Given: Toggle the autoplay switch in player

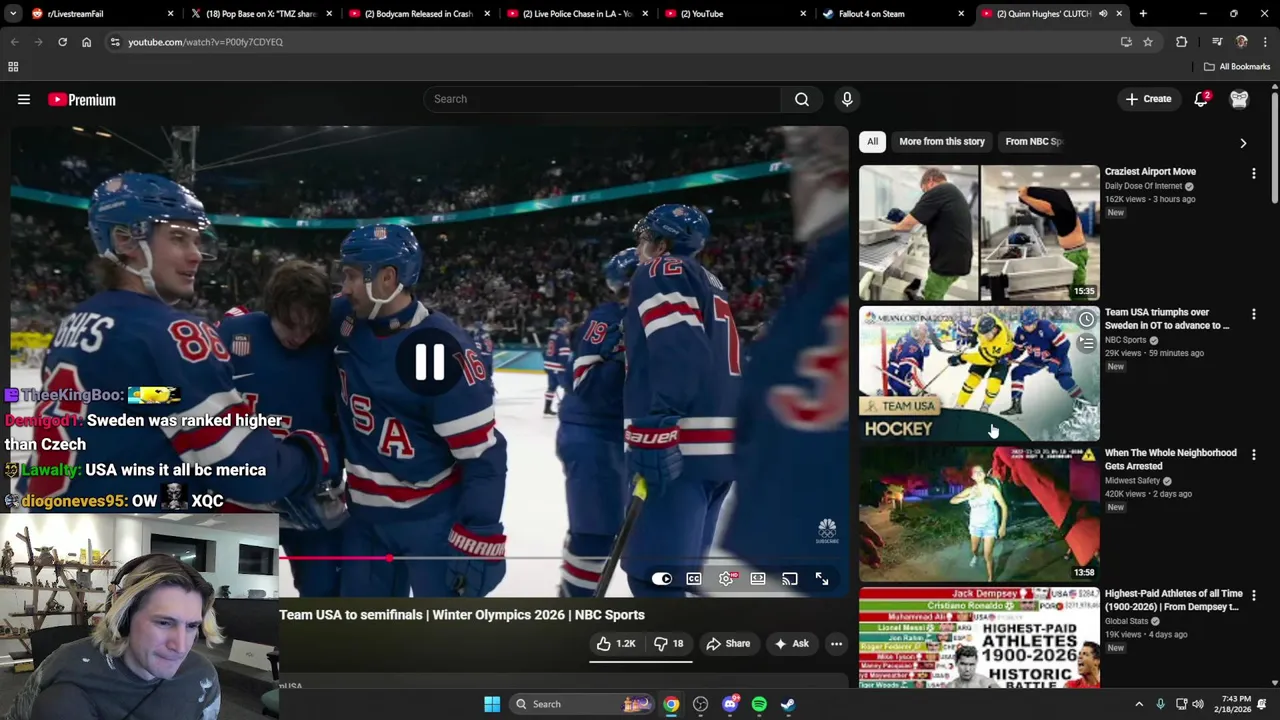Looking at the screenshot, I should [x=662, y=579].
